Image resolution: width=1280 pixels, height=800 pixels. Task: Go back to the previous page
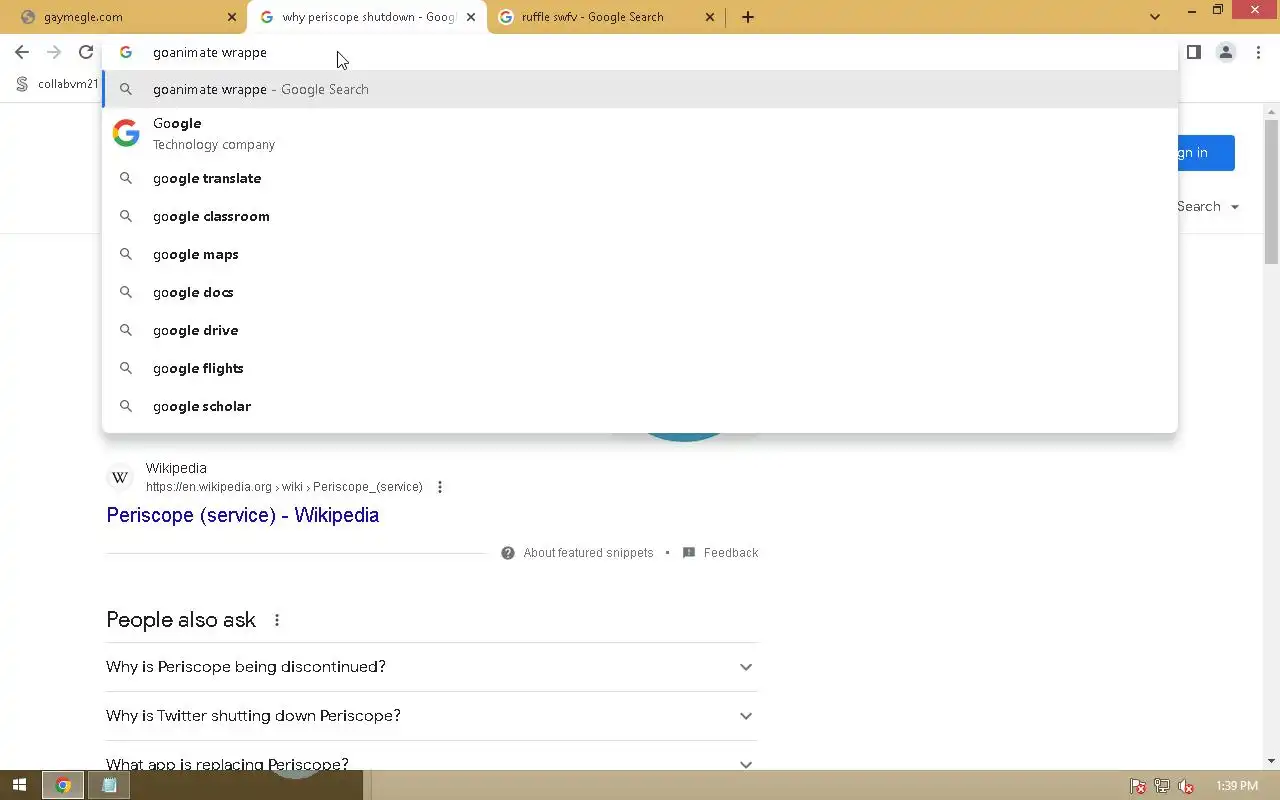click(22, 52)
